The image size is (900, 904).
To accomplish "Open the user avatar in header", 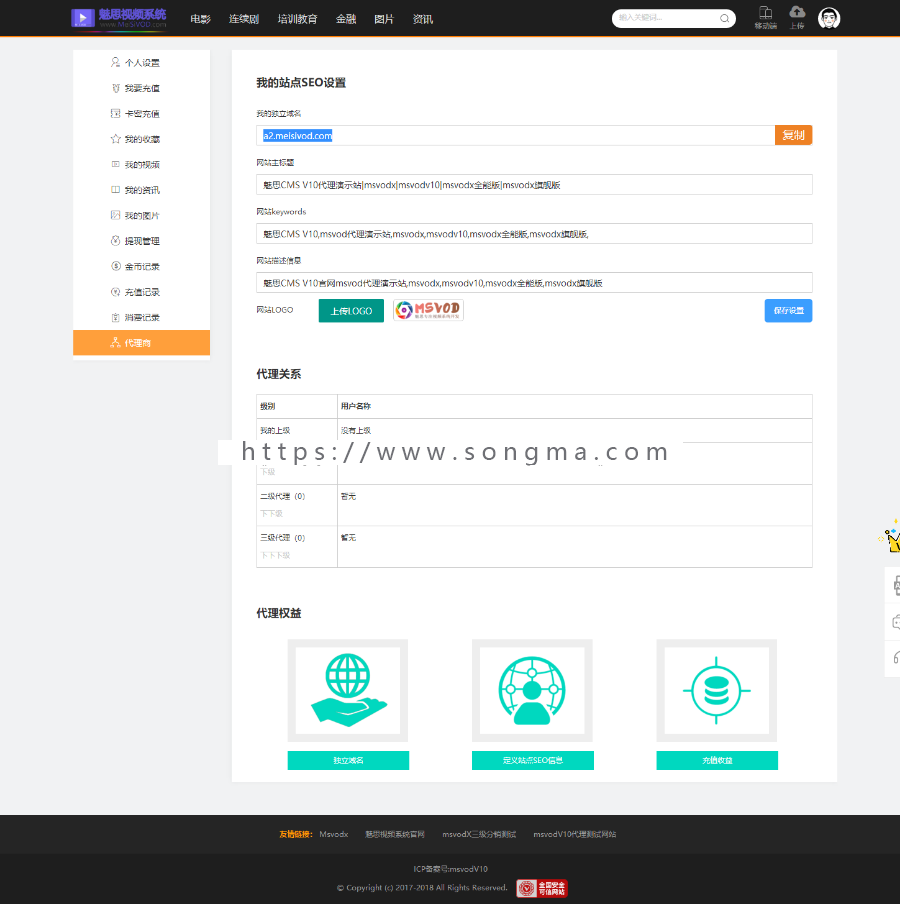I will [x=829, y=18].
